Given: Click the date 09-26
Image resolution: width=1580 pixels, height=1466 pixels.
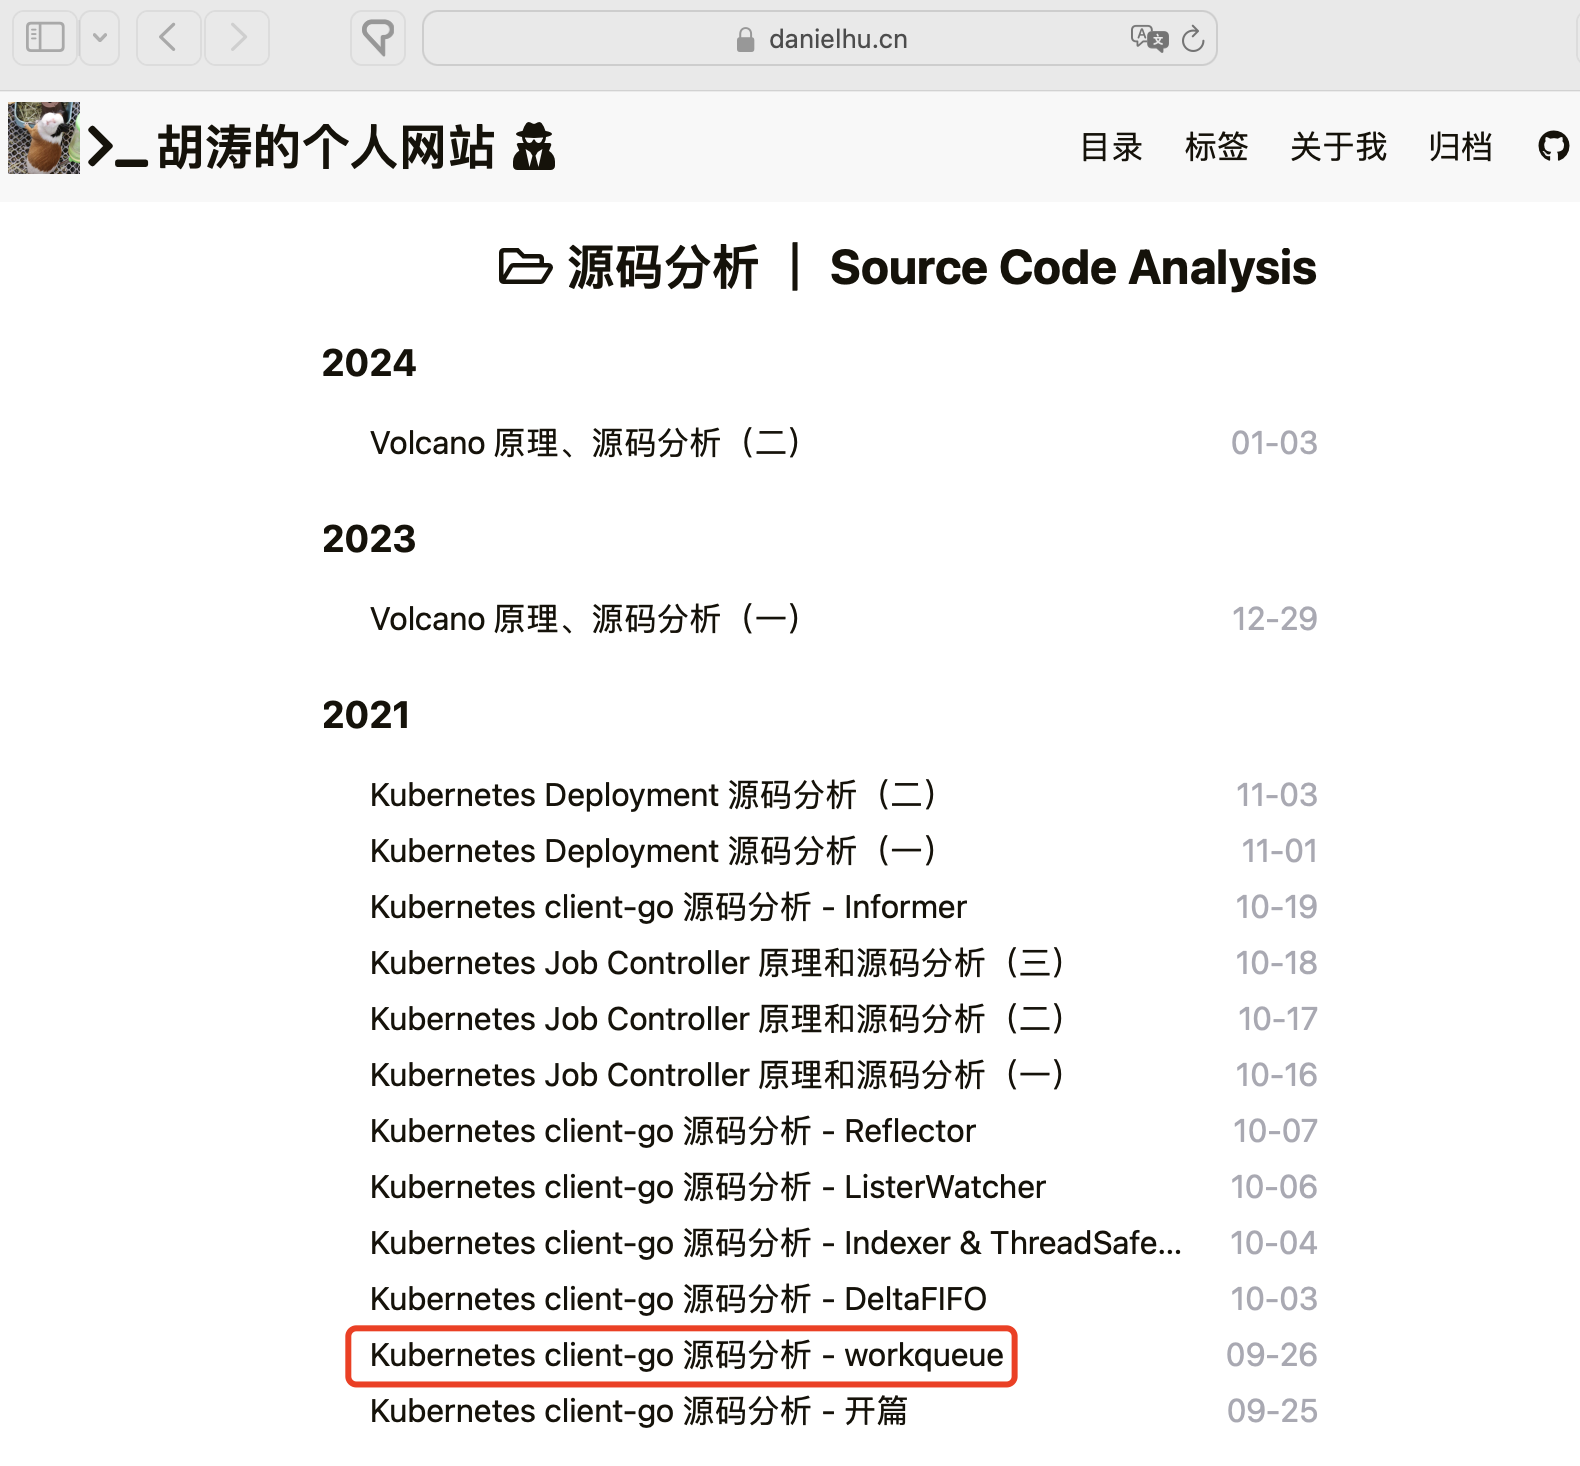Looking at the screenshot, I should pyautogui.click(x=1272, y=1354).
